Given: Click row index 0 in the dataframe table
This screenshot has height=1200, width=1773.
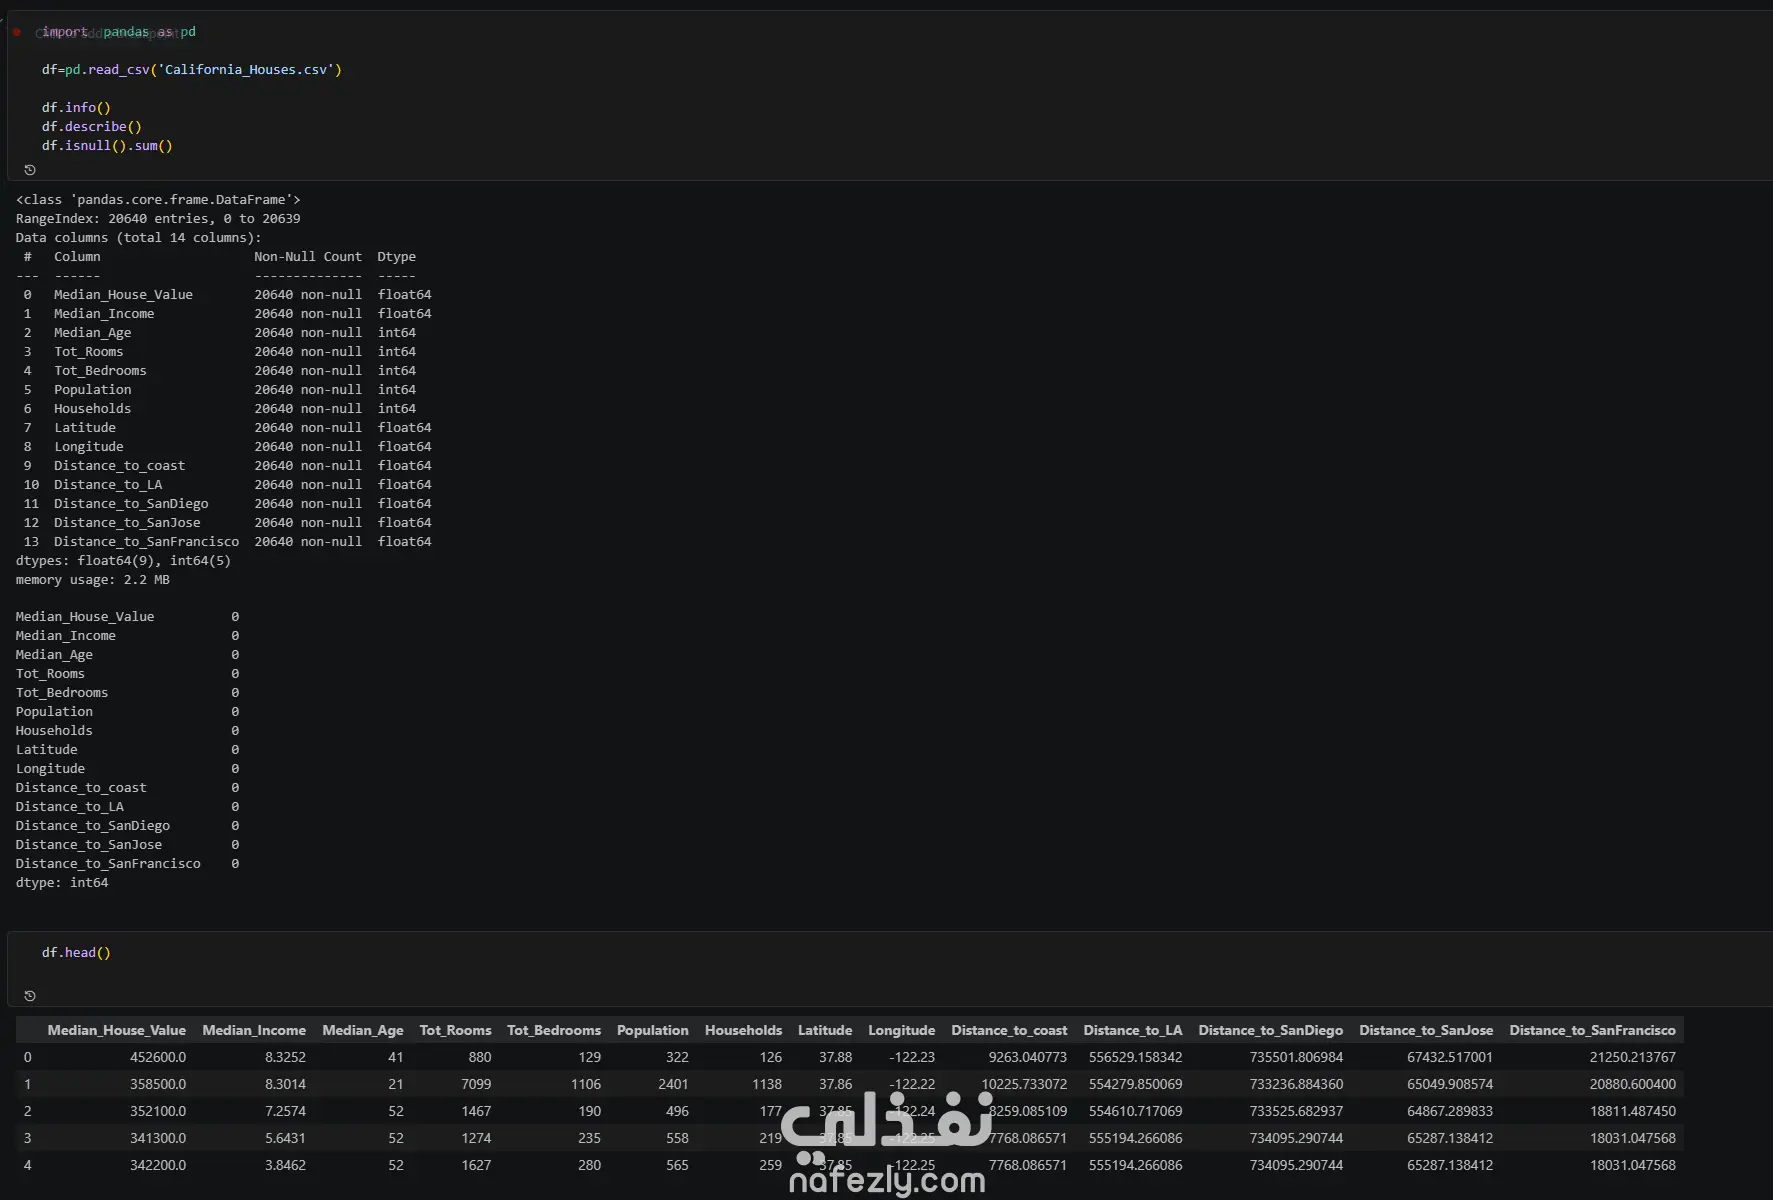Looking at the screenshot, I should [x=28, y=1057].
